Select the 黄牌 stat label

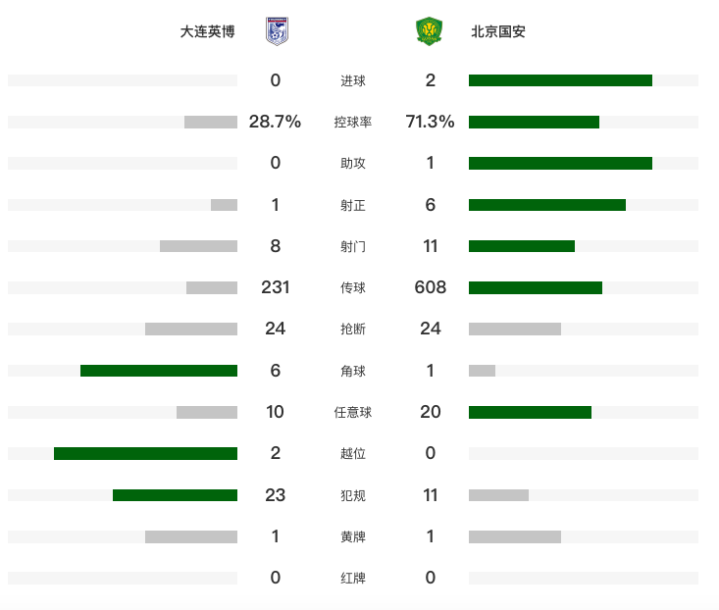[x=353, y=537]
